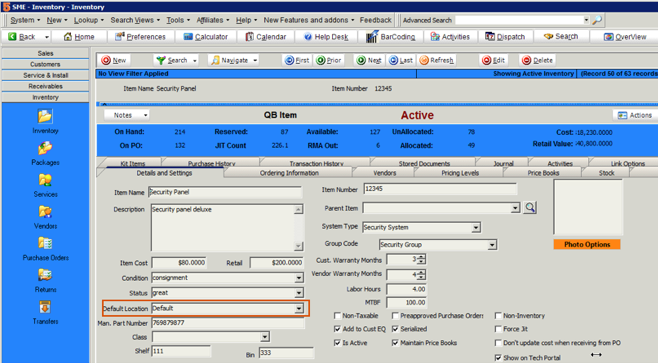
Task: Open Transfers in the sidebar
Action: click(x=45, y=312)
